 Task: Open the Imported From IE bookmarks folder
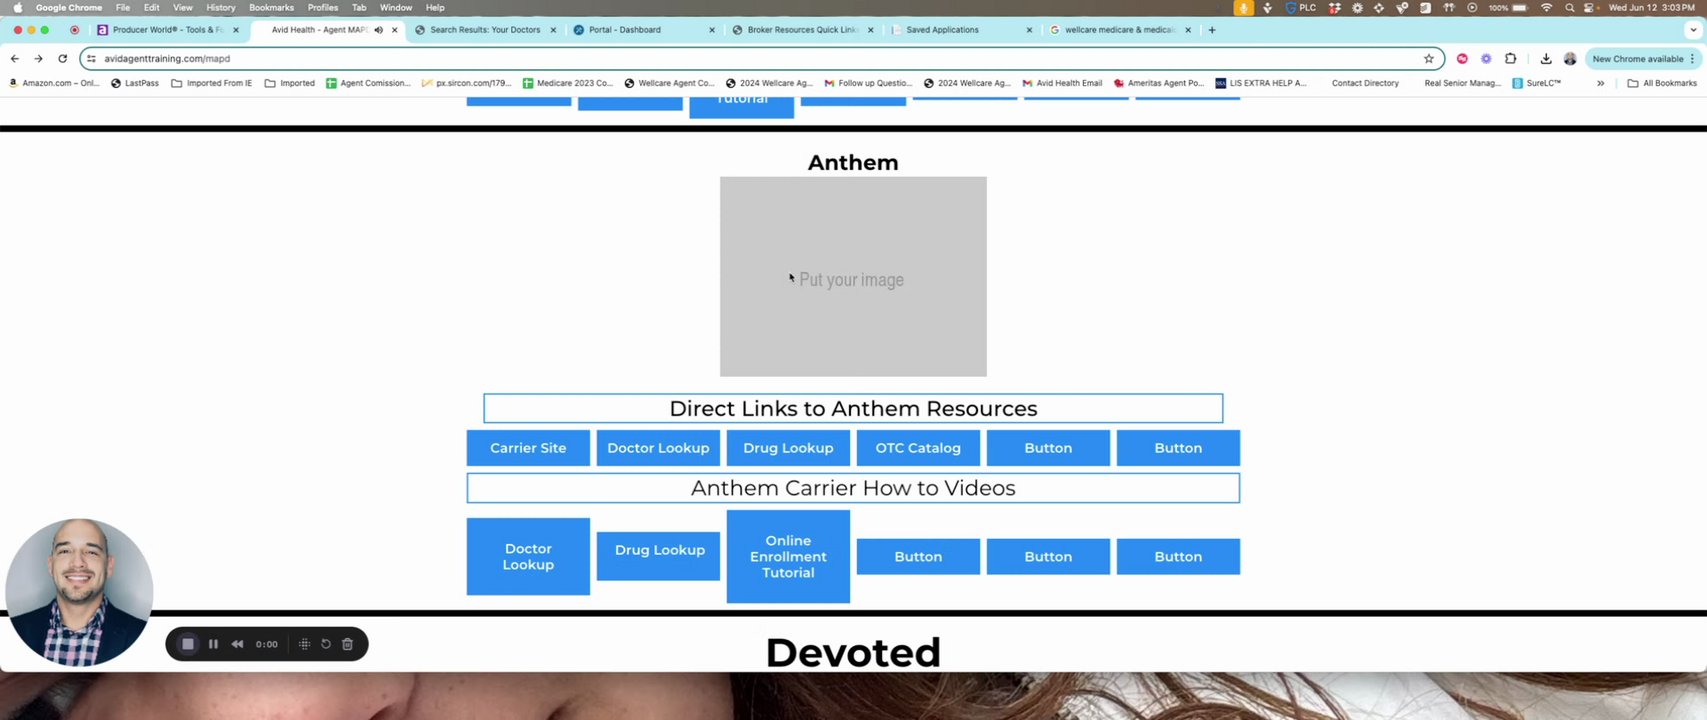[212, 83]
